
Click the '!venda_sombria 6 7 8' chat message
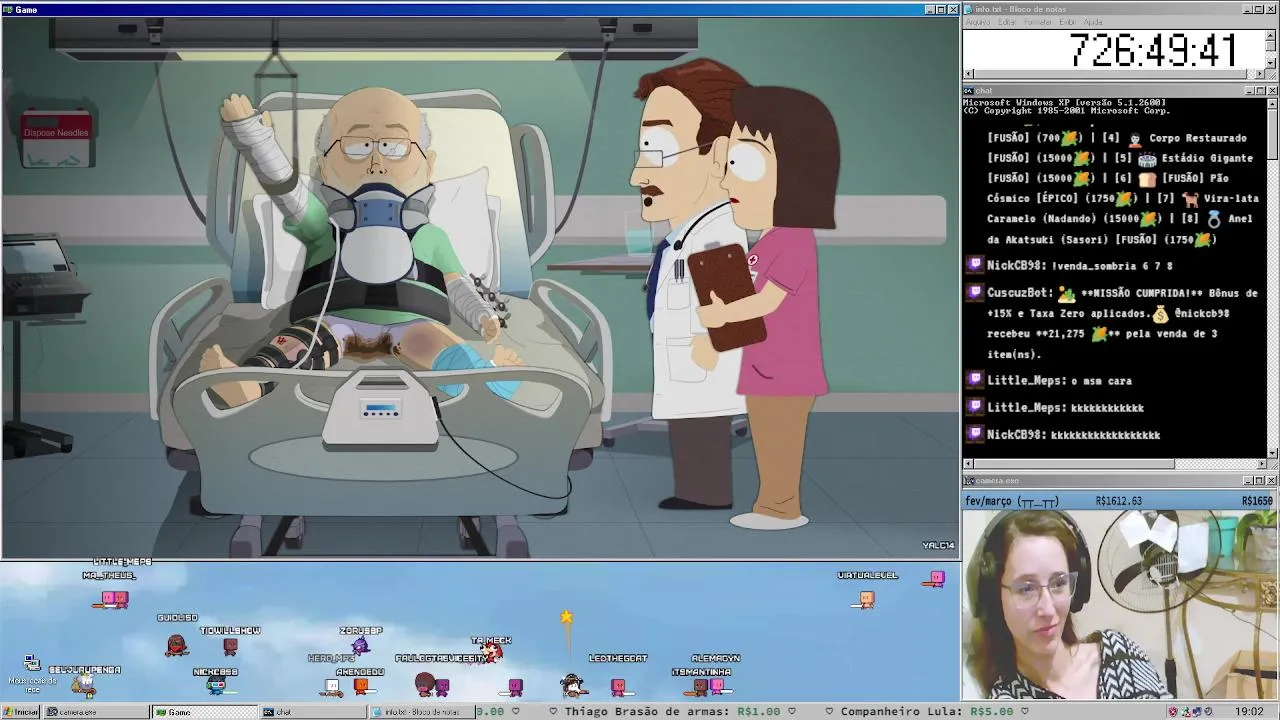[1112, 266]
